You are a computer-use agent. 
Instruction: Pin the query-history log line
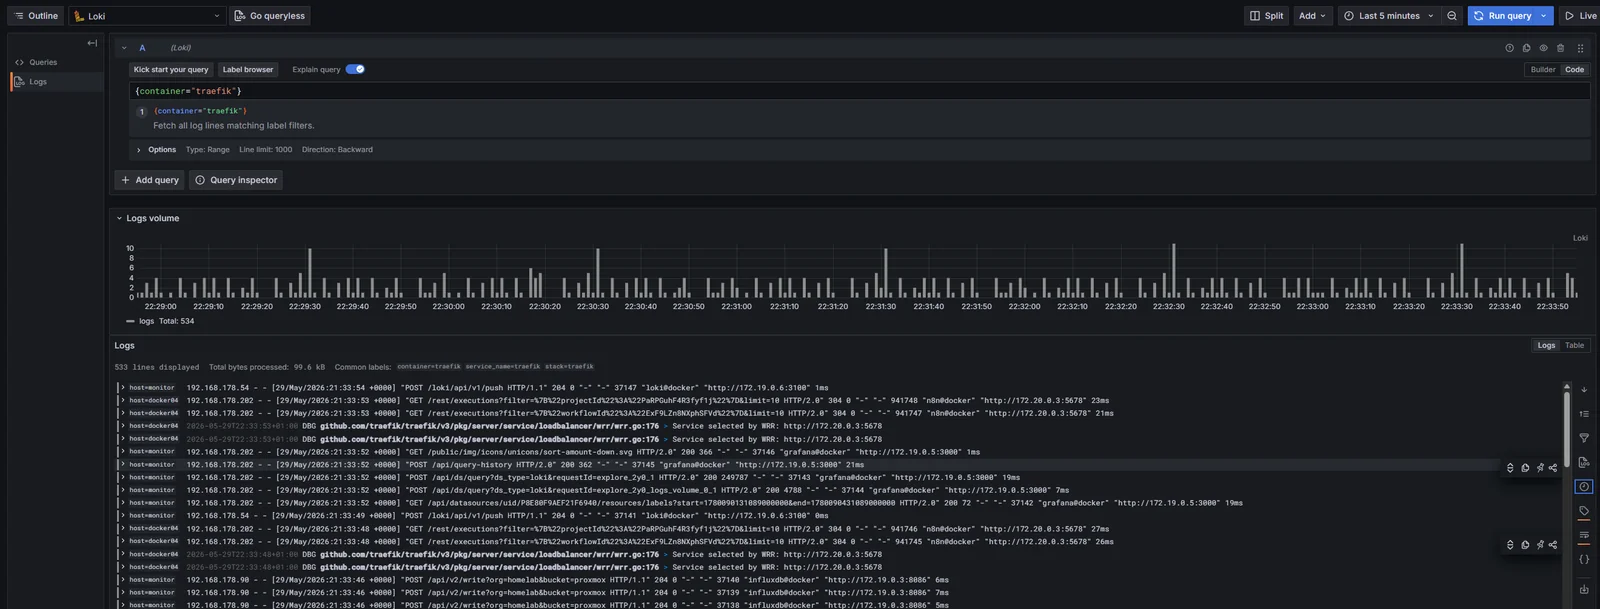(1540, 468)
